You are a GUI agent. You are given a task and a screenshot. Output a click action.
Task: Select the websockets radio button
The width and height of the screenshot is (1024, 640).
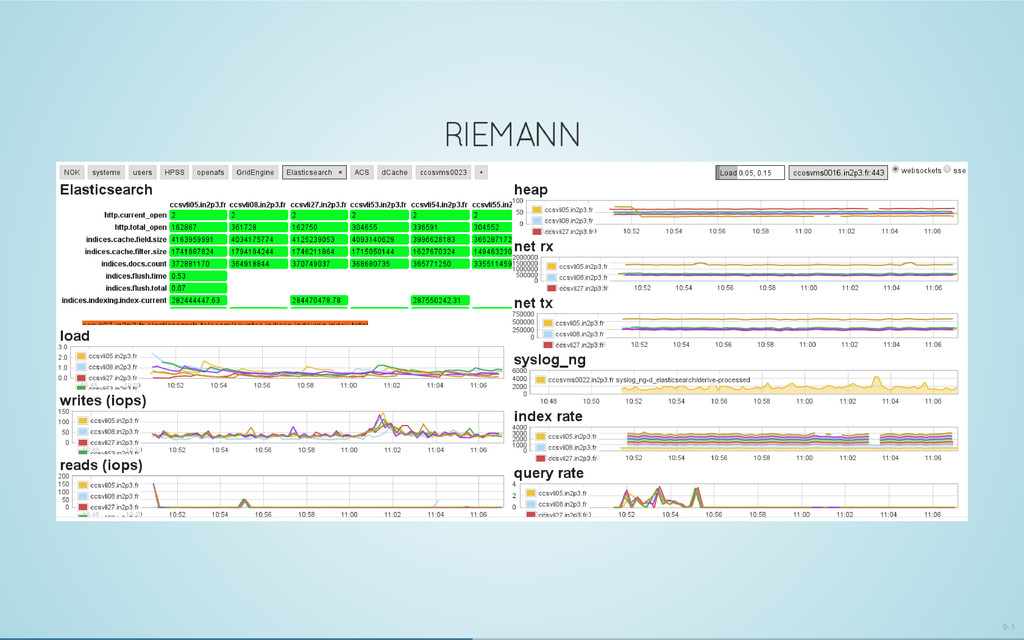[895, 169]
